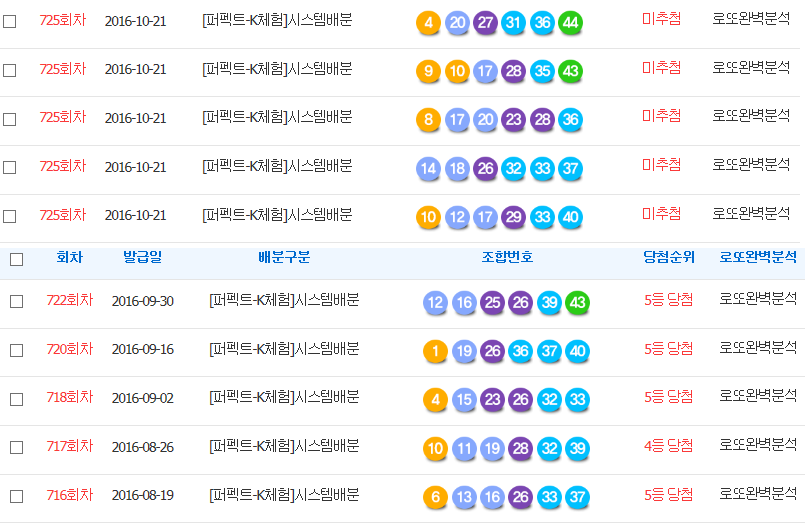
Task: Click the orange number 9 lottery ball
Action: (x=428, y=71)
